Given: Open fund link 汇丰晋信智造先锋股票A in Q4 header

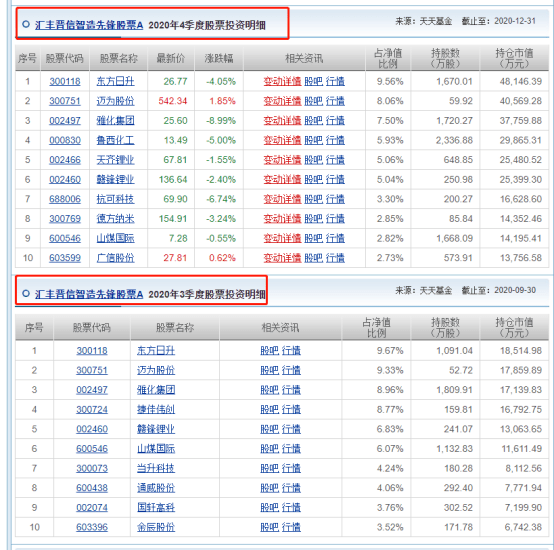Looking at the screenshot, I should [89, 25].
